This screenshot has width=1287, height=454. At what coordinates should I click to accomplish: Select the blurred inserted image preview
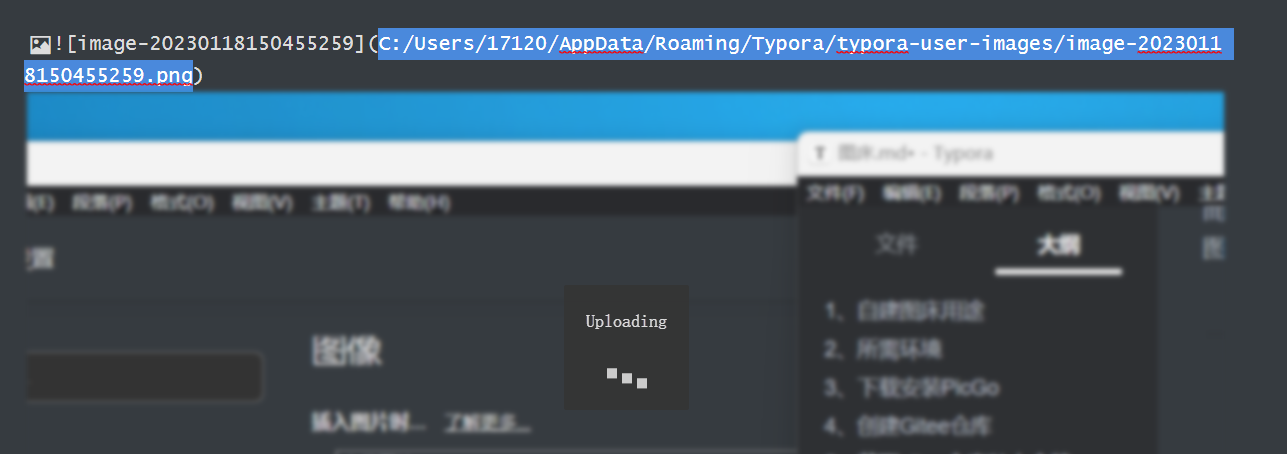(624, 273)
